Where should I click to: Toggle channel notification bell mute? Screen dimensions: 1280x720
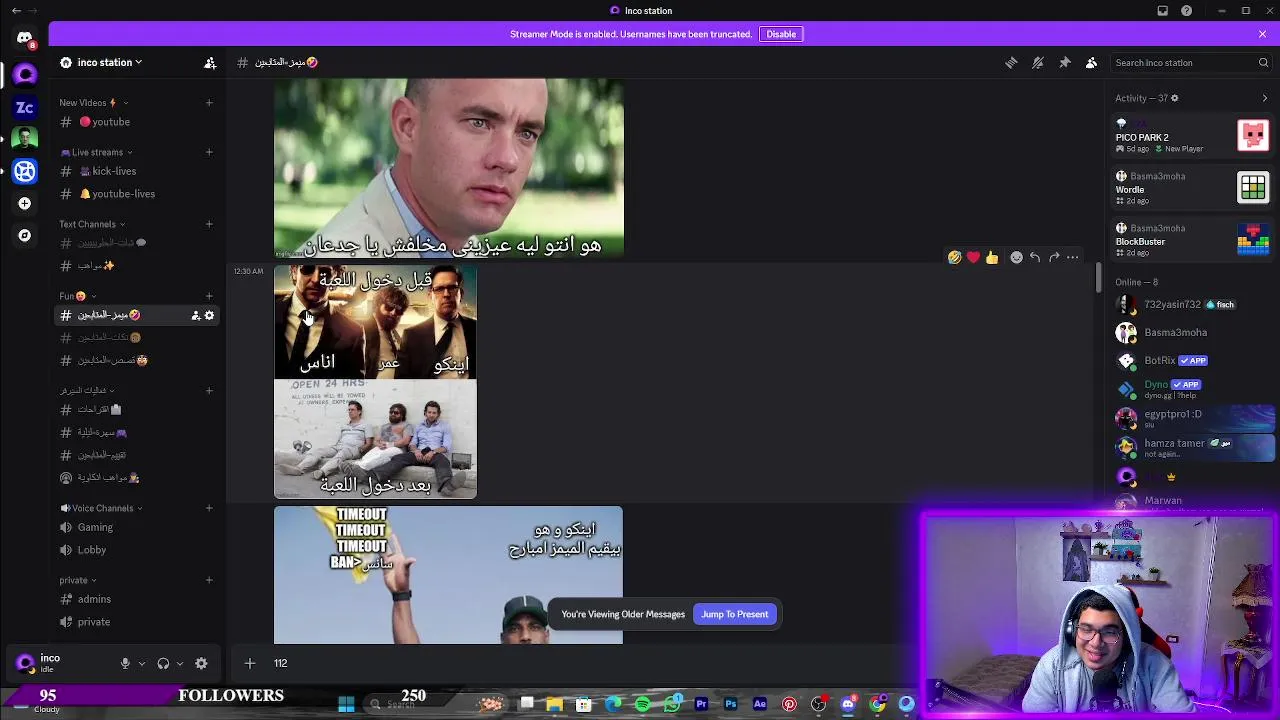1038,63
